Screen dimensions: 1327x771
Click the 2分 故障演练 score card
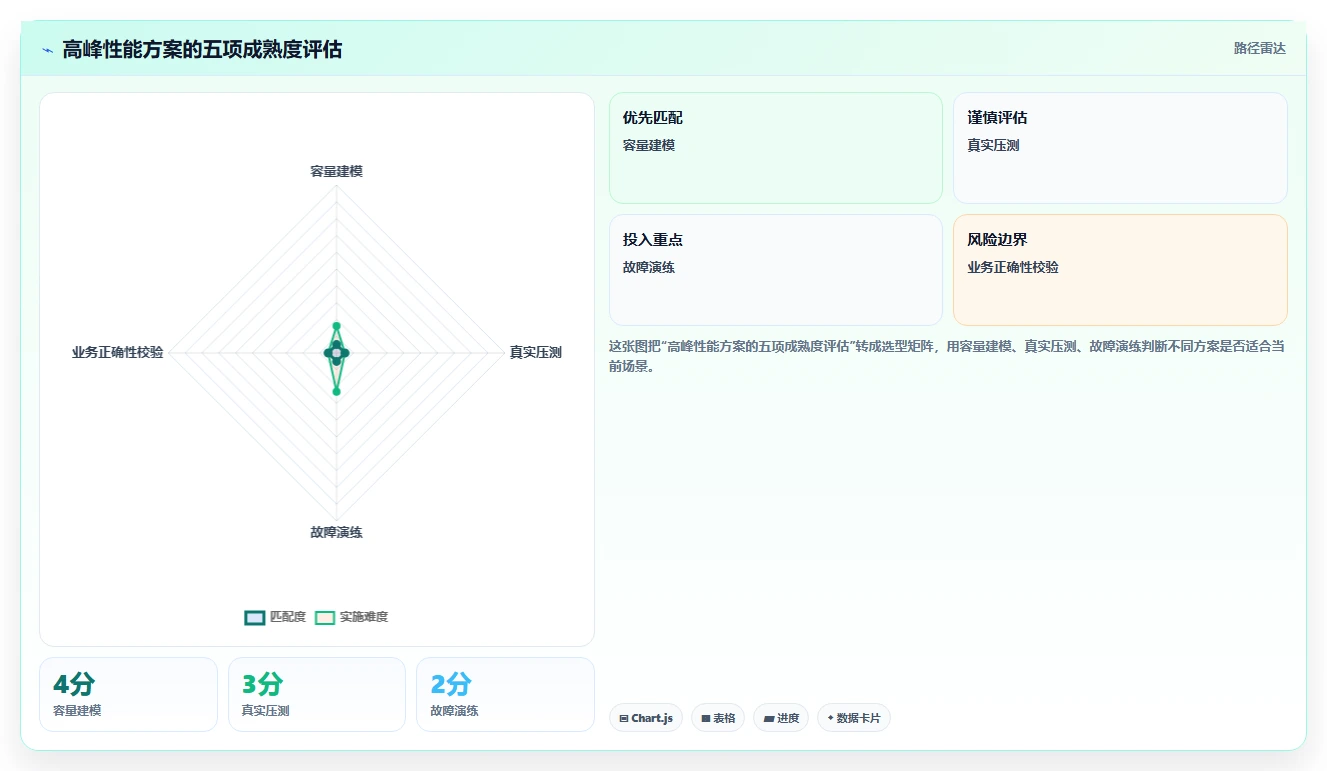tap(505, 694)
